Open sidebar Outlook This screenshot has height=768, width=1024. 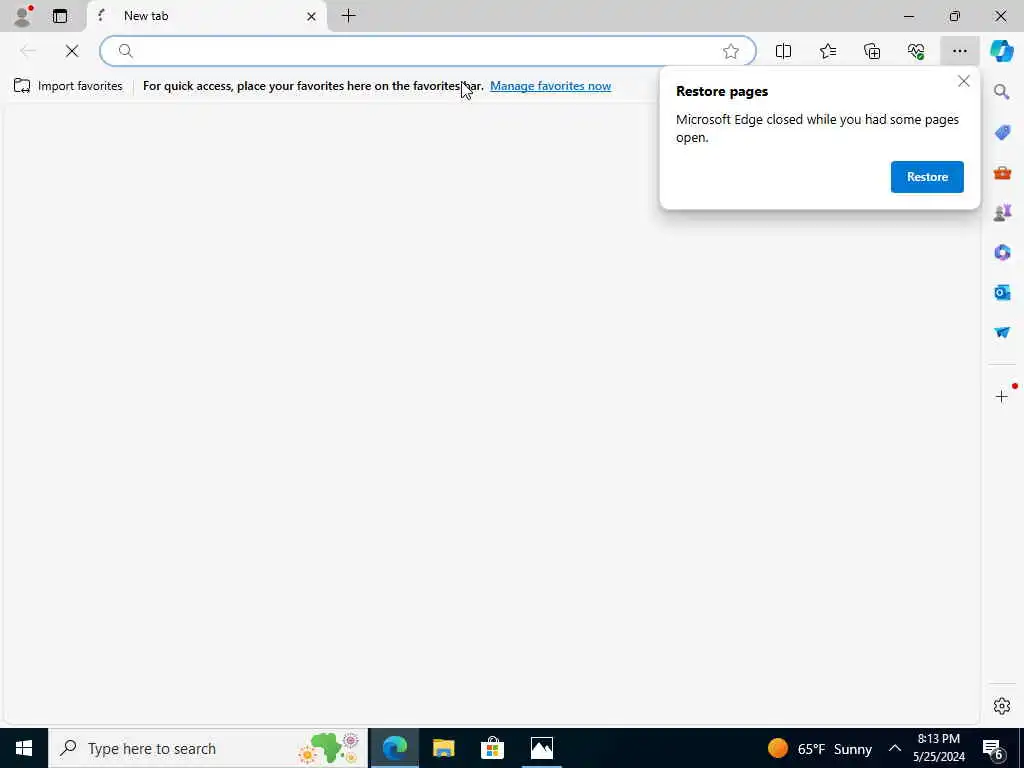coord(1002,293)
